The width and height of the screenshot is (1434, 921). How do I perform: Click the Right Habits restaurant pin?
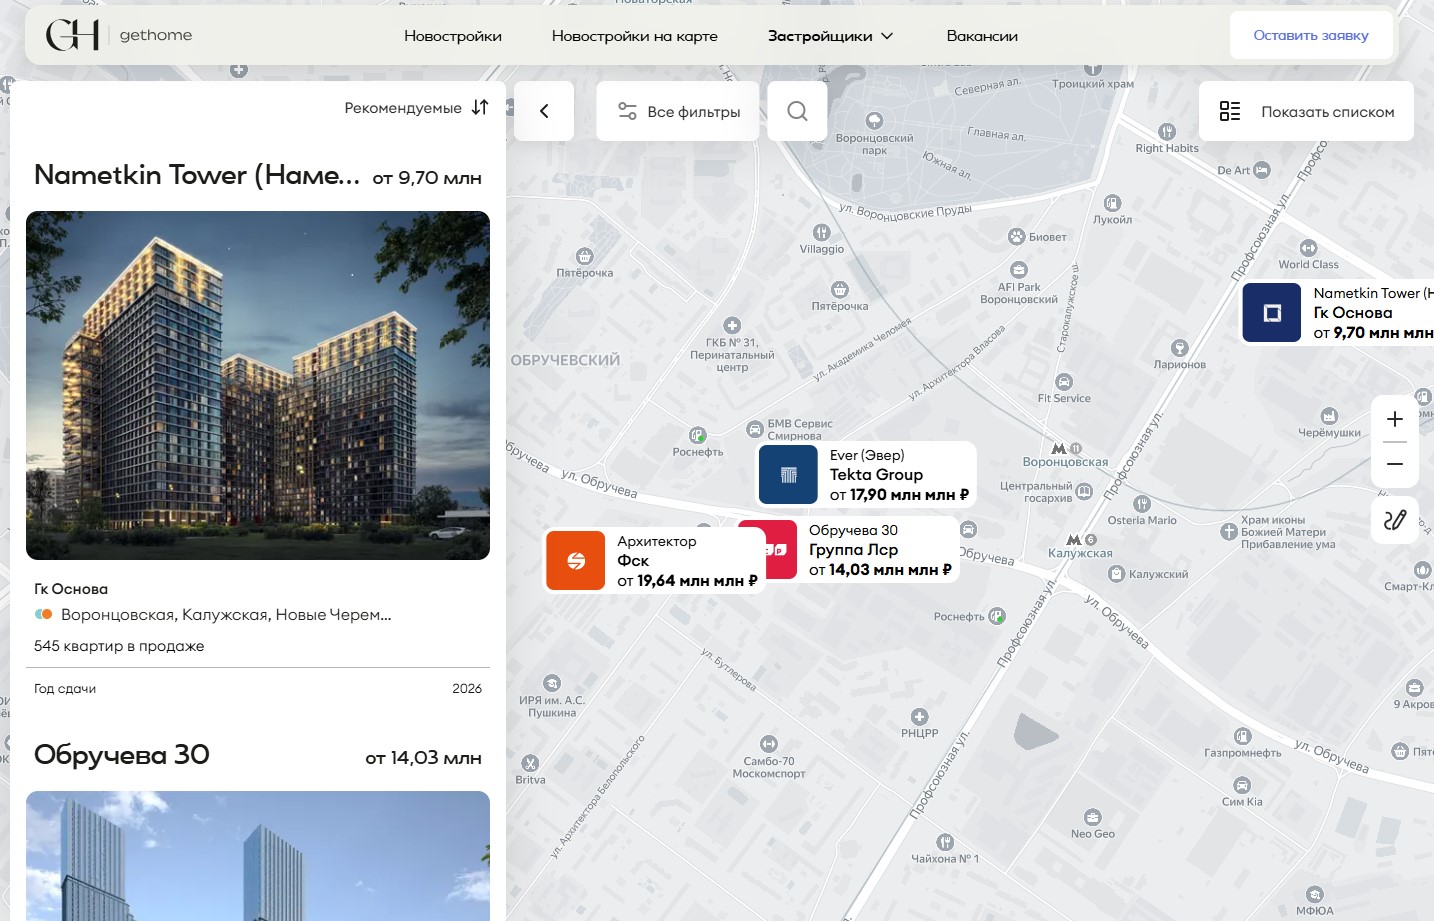pyautogui.click(x=1167, y=131)
